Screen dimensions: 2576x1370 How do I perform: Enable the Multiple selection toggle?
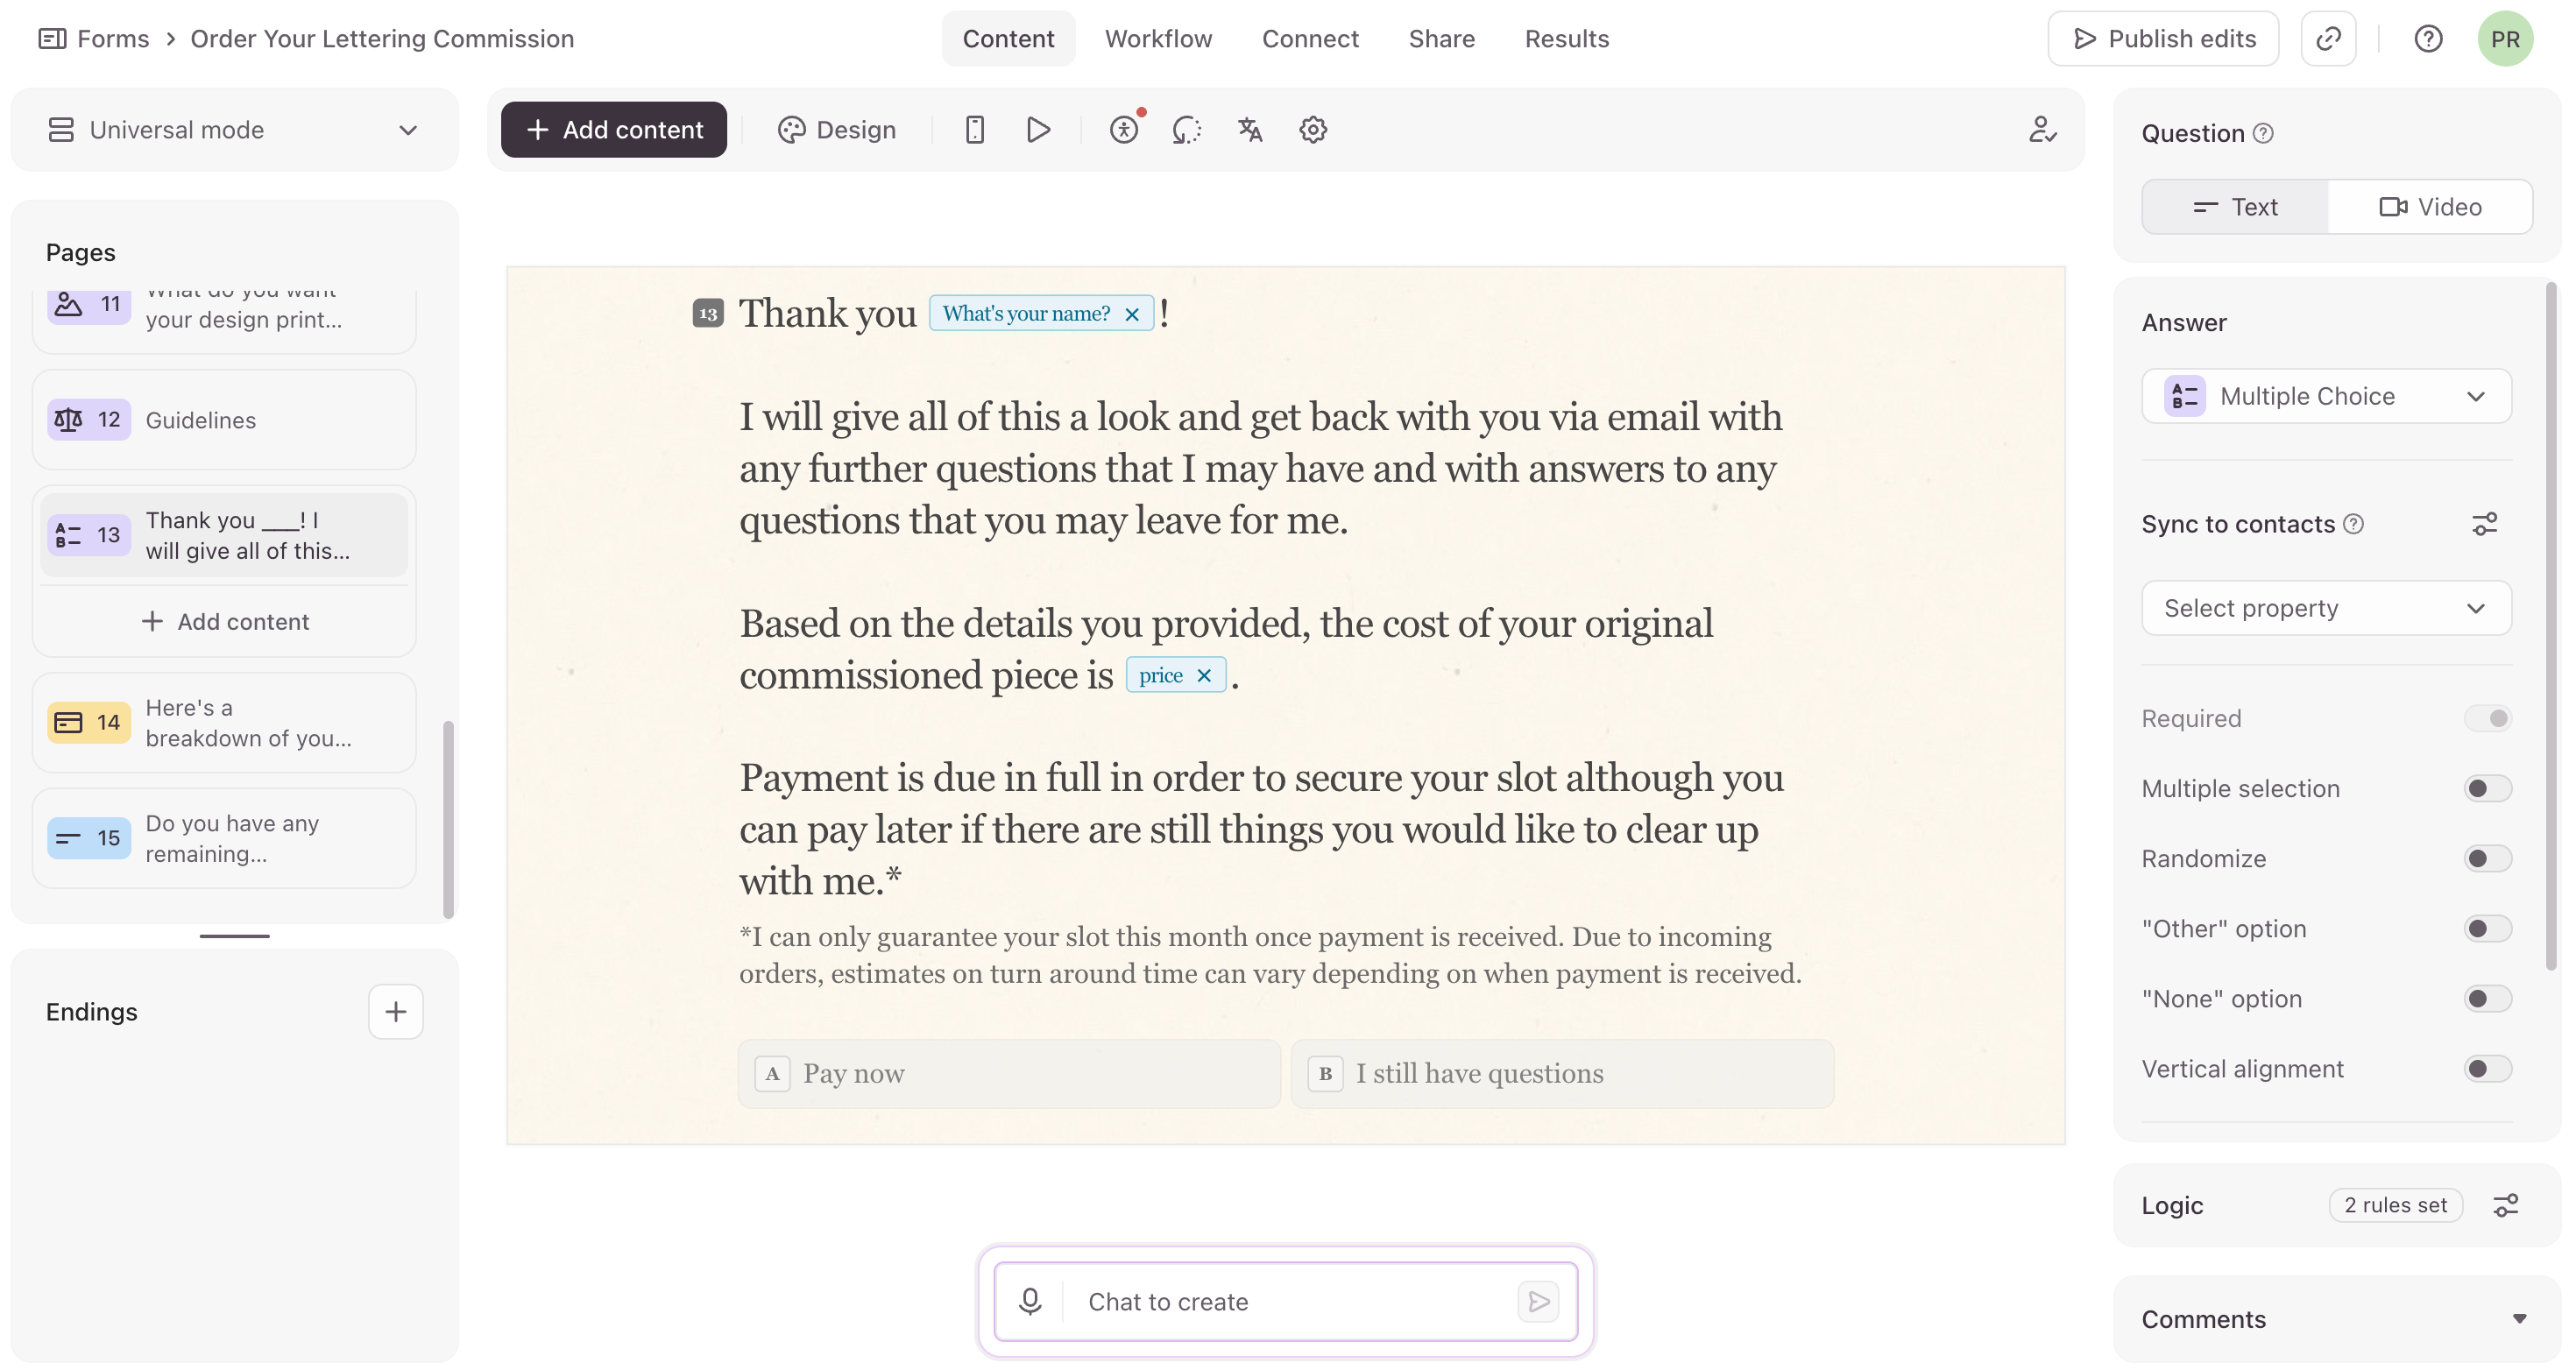(2487, 788)
